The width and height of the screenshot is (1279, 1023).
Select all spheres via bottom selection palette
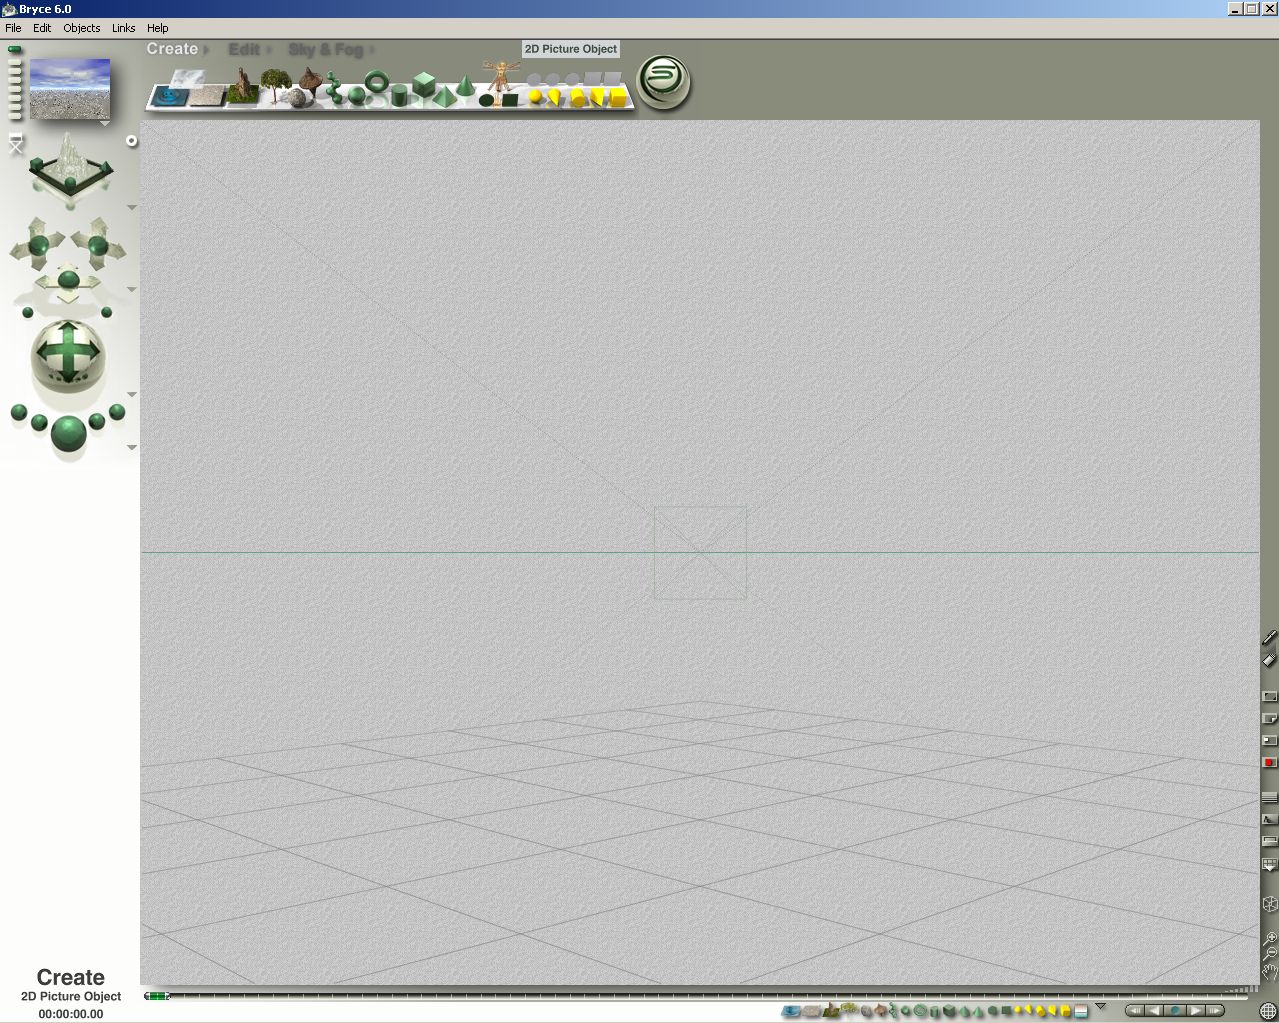point(906,1011)
